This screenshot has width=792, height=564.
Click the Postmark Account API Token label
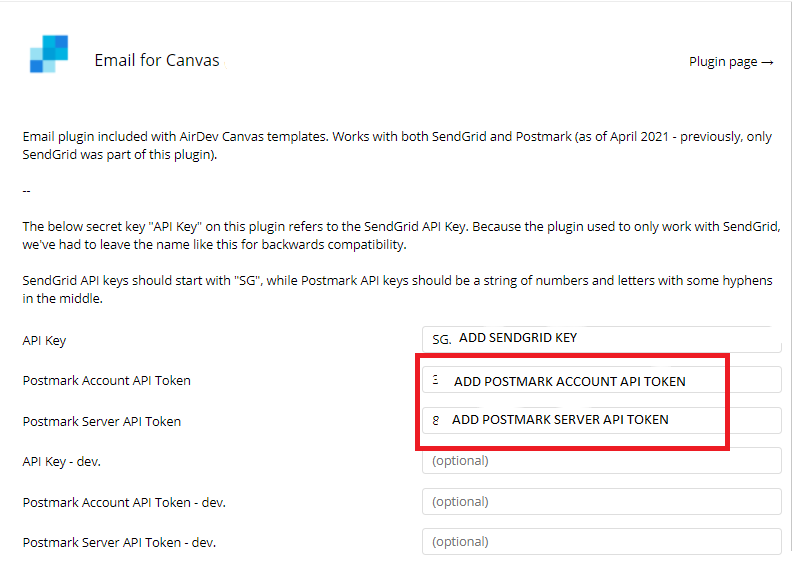[106, 381]
